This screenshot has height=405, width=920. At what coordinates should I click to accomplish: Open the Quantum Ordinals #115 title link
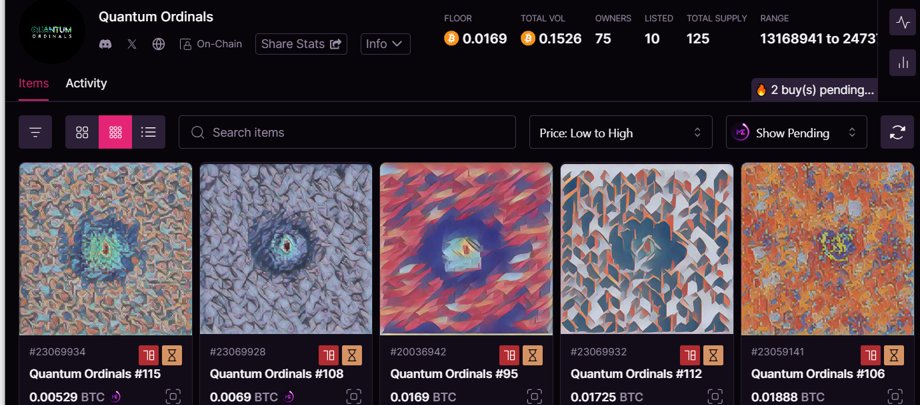[x=95, y=374]
